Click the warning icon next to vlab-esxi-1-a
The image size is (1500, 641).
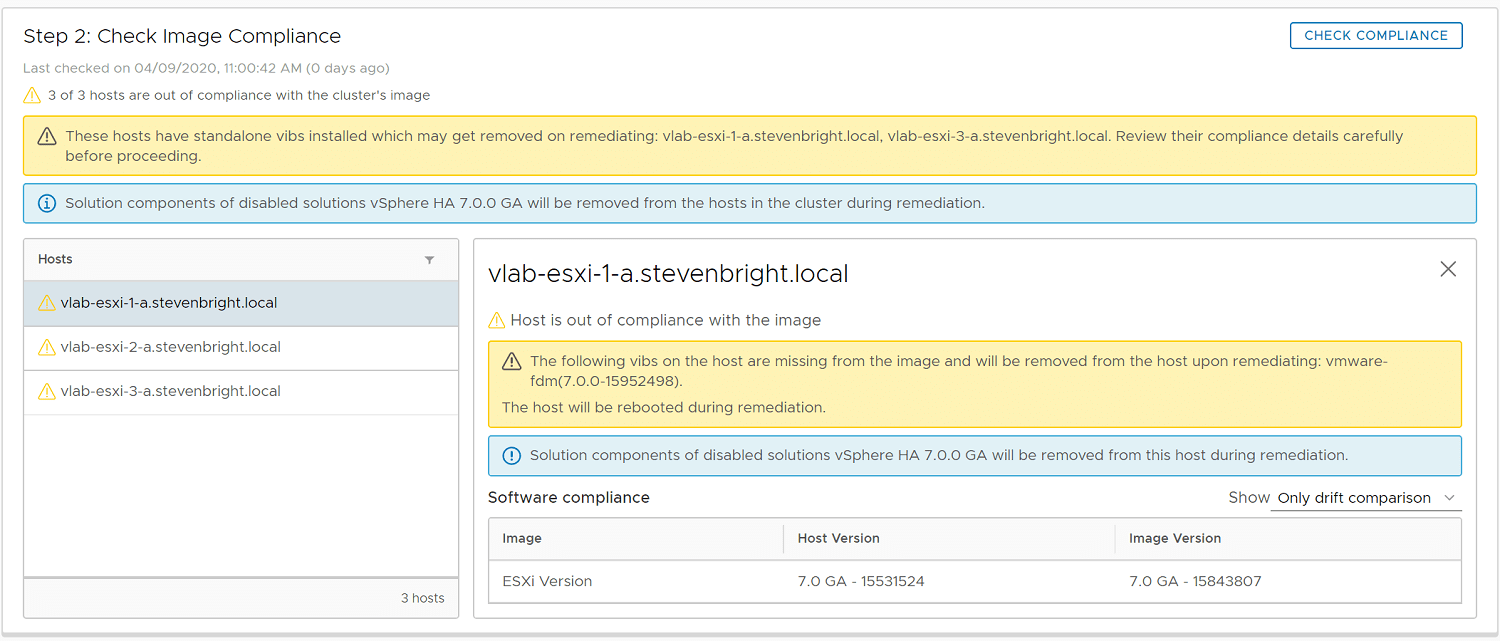pyautogui.click(x=45, y=302)
